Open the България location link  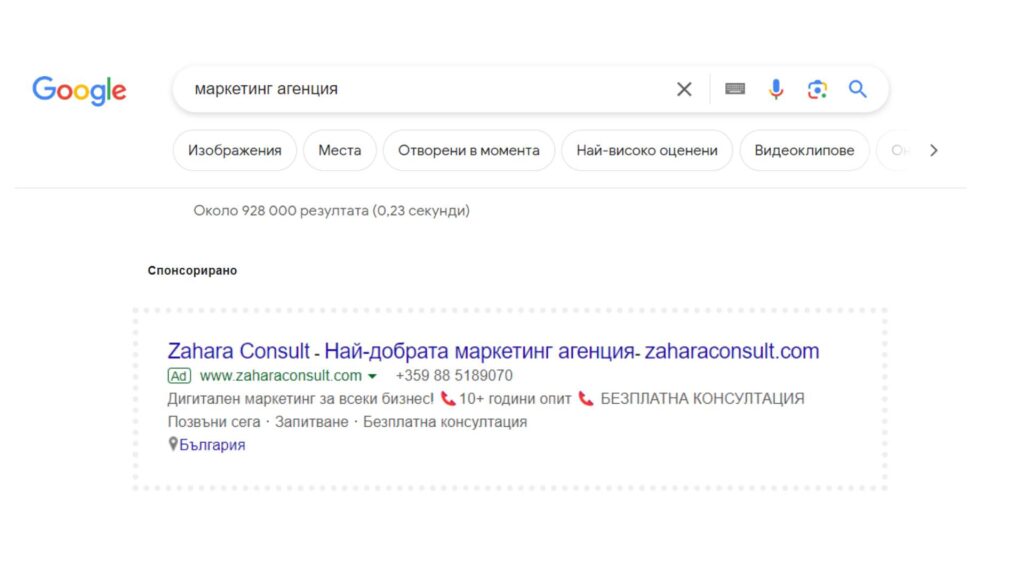[212, 445]
